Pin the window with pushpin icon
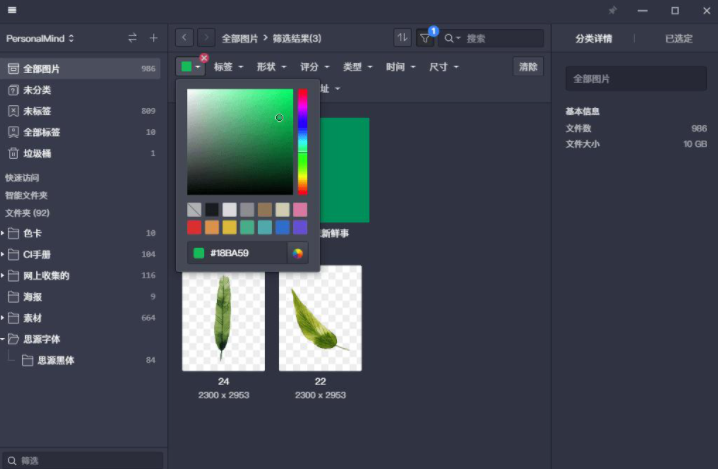 point(613,10)
